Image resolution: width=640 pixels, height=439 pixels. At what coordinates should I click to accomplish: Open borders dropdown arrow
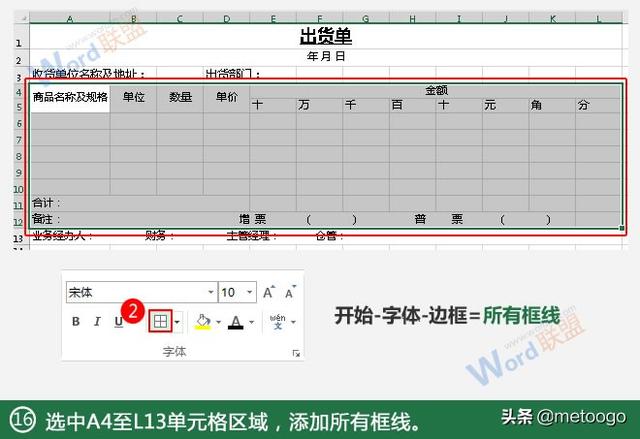tap(177, 322)
